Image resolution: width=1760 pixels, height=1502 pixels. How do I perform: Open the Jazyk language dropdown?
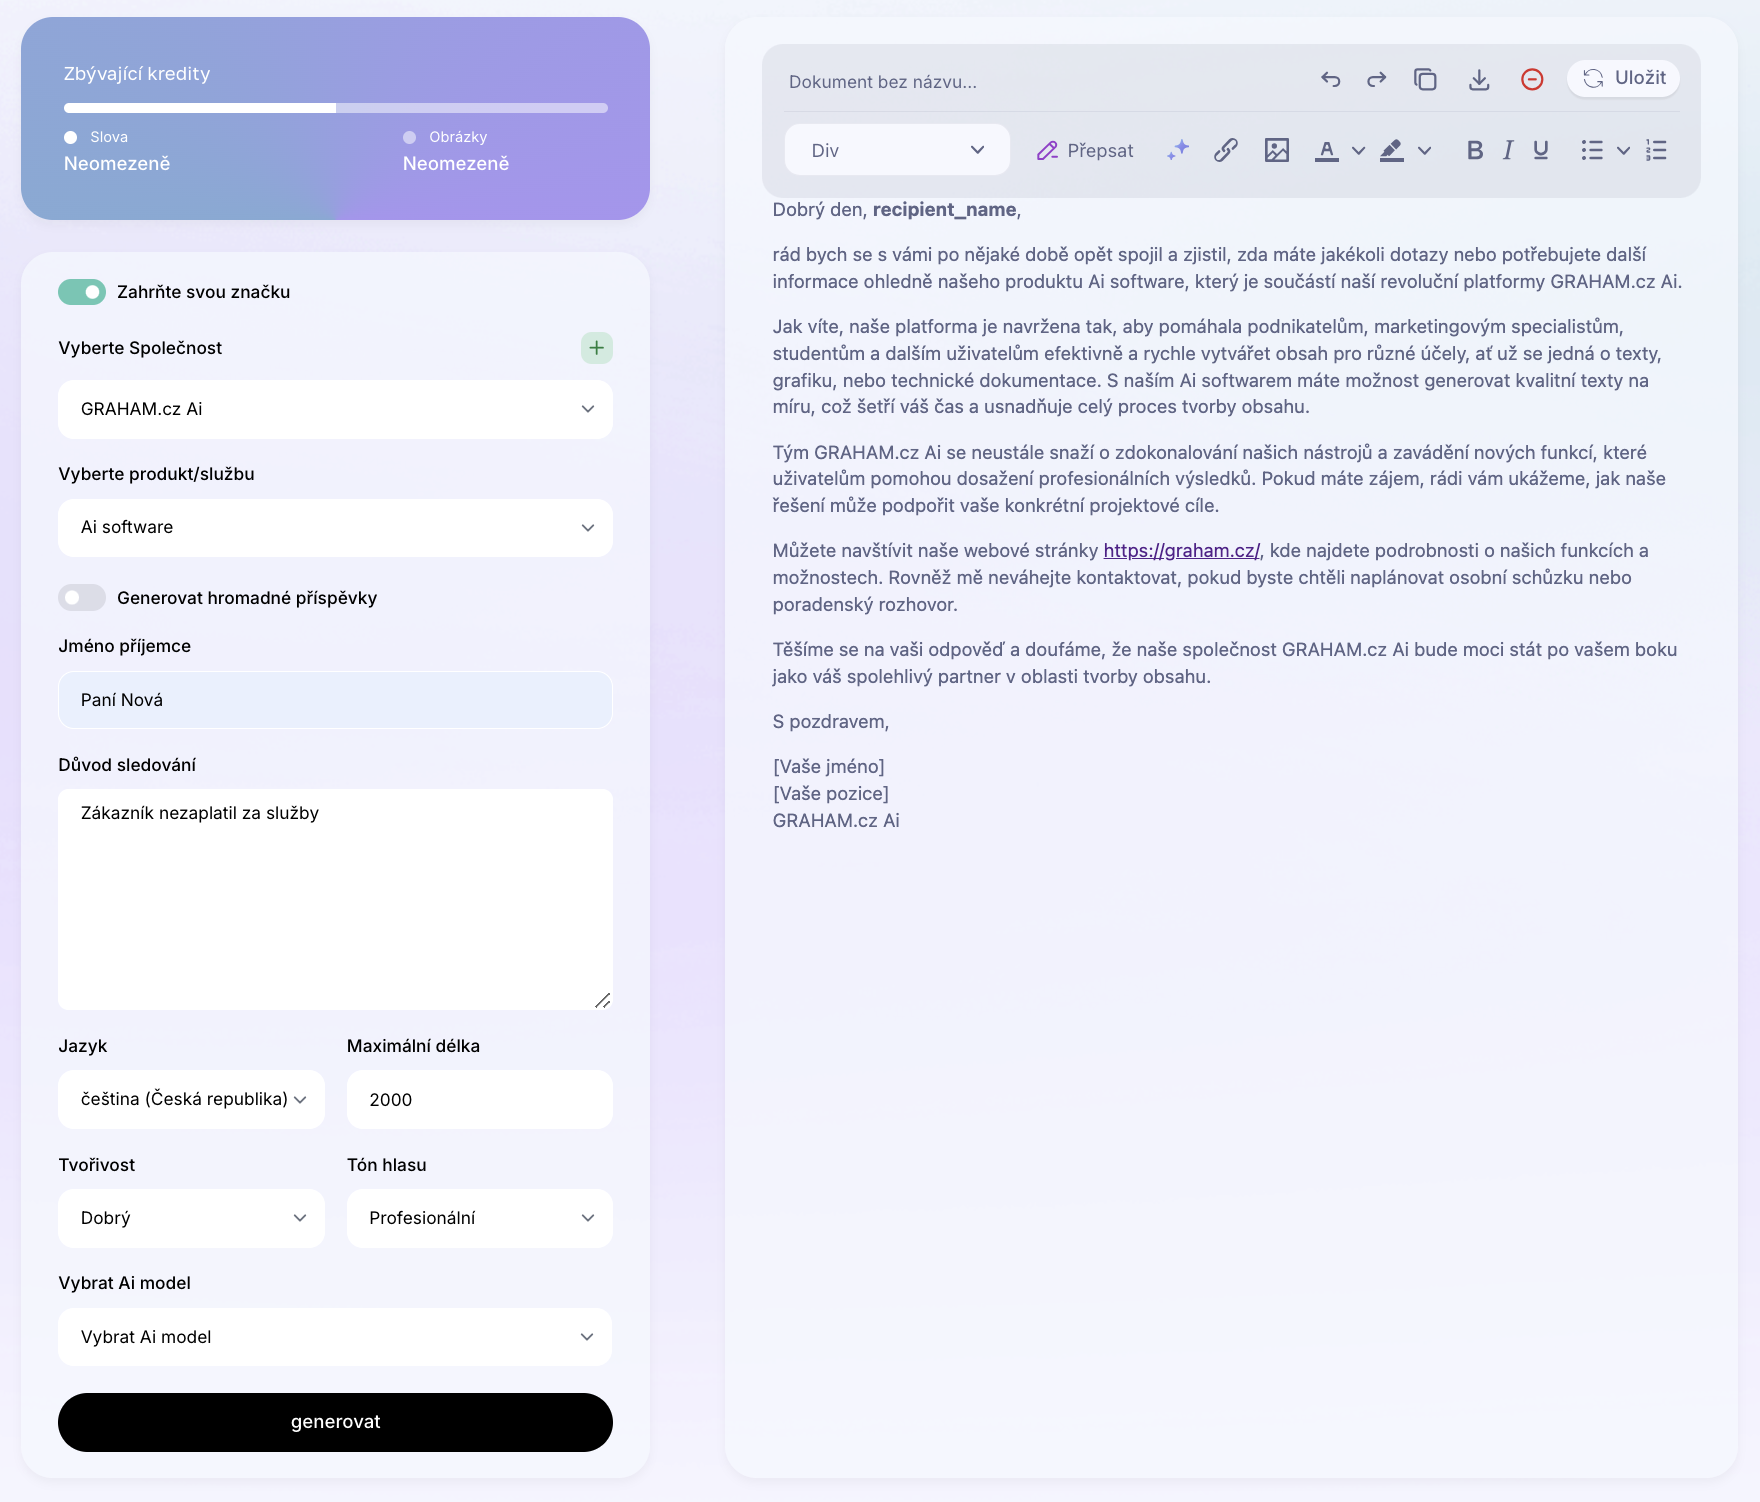191,1099
